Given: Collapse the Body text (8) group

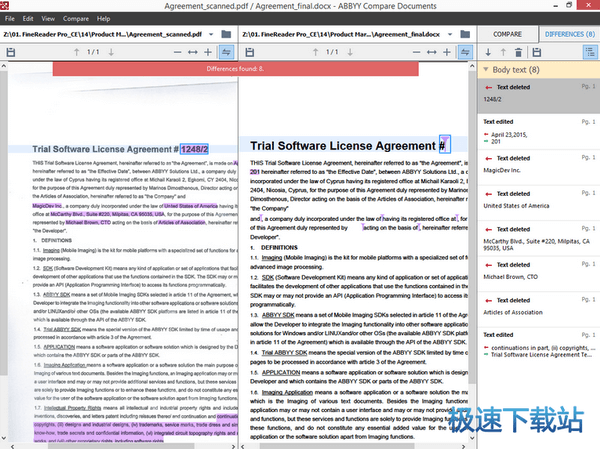Looking at the screenshot, I should click(486, 71).
